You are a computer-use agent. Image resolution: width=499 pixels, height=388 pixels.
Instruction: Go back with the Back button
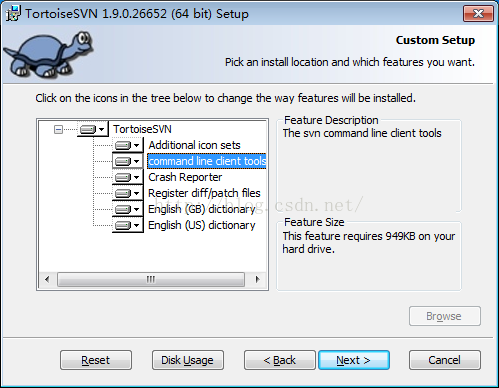280,360
